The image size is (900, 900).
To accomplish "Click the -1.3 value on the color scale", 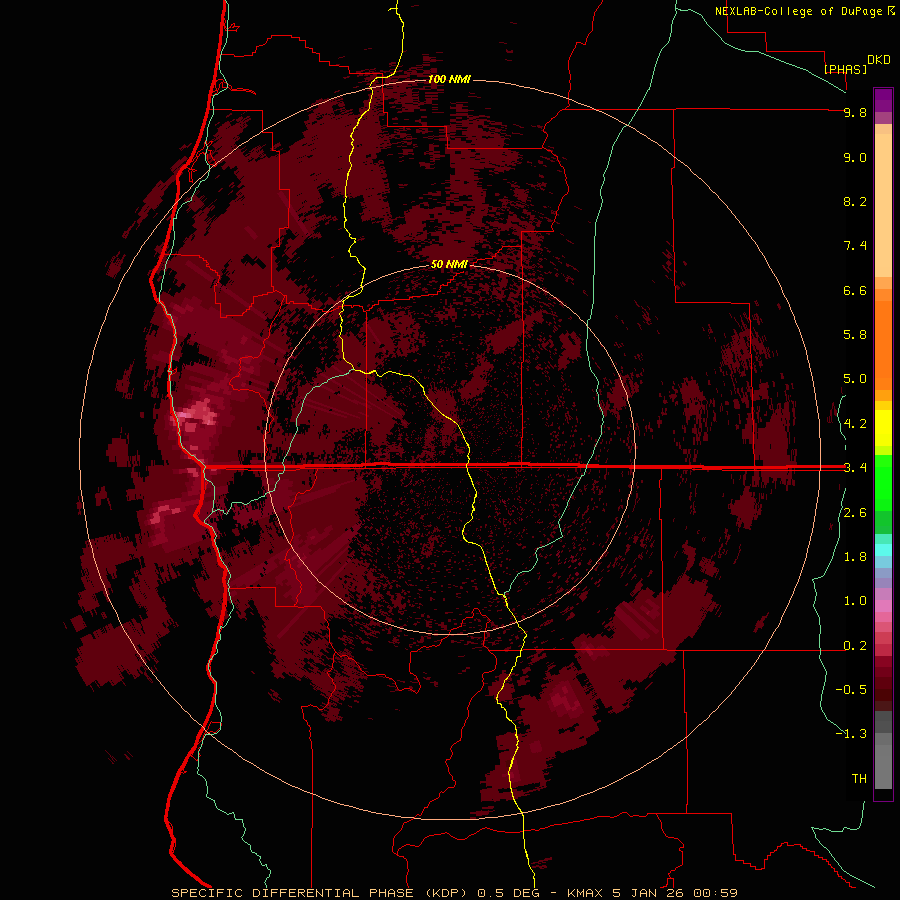I will point(851,734).
